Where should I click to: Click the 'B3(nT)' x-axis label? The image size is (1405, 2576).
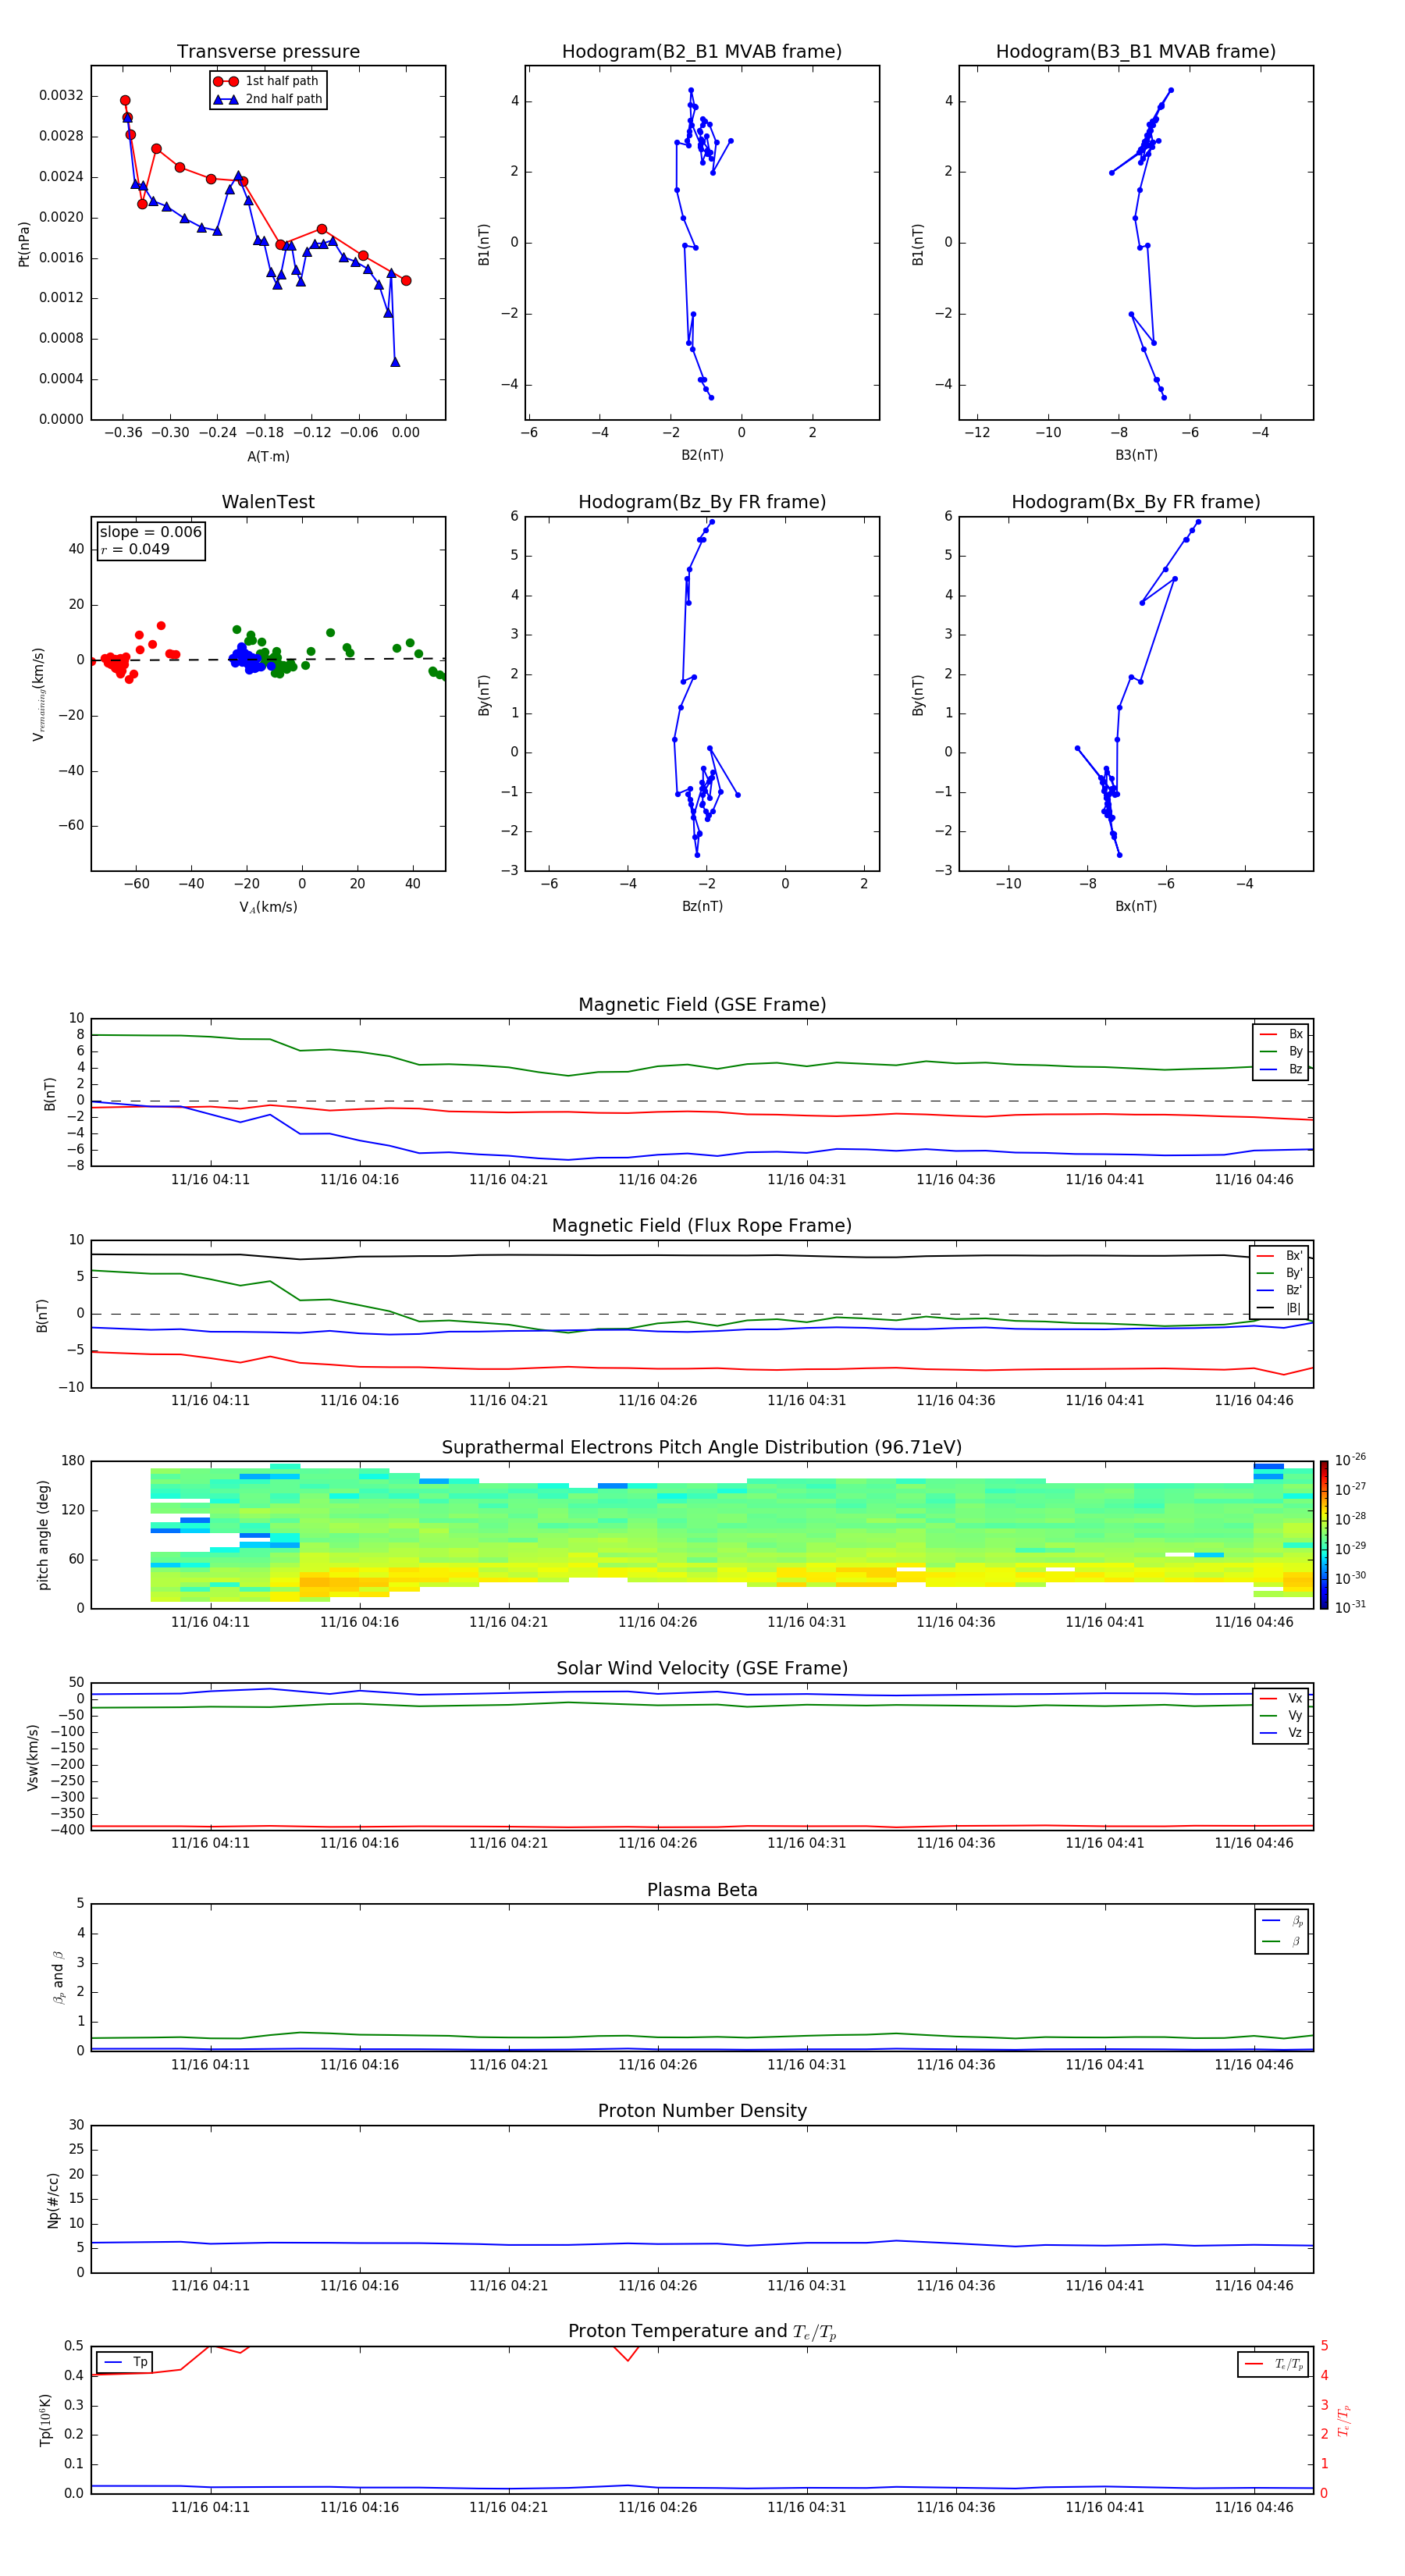coord(1136,455)
